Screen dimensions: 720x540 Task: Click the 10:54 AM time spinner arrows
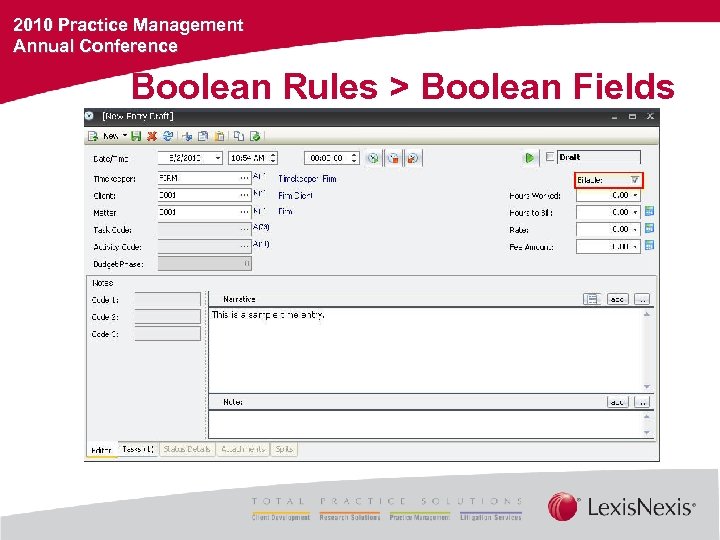coord(273,158)
